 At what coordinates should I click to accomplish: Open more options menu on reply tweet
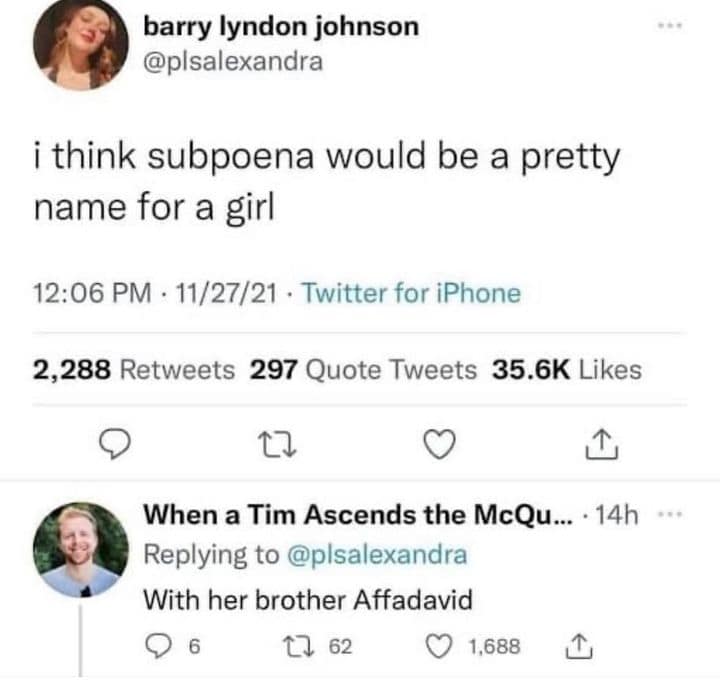point(670,514)
